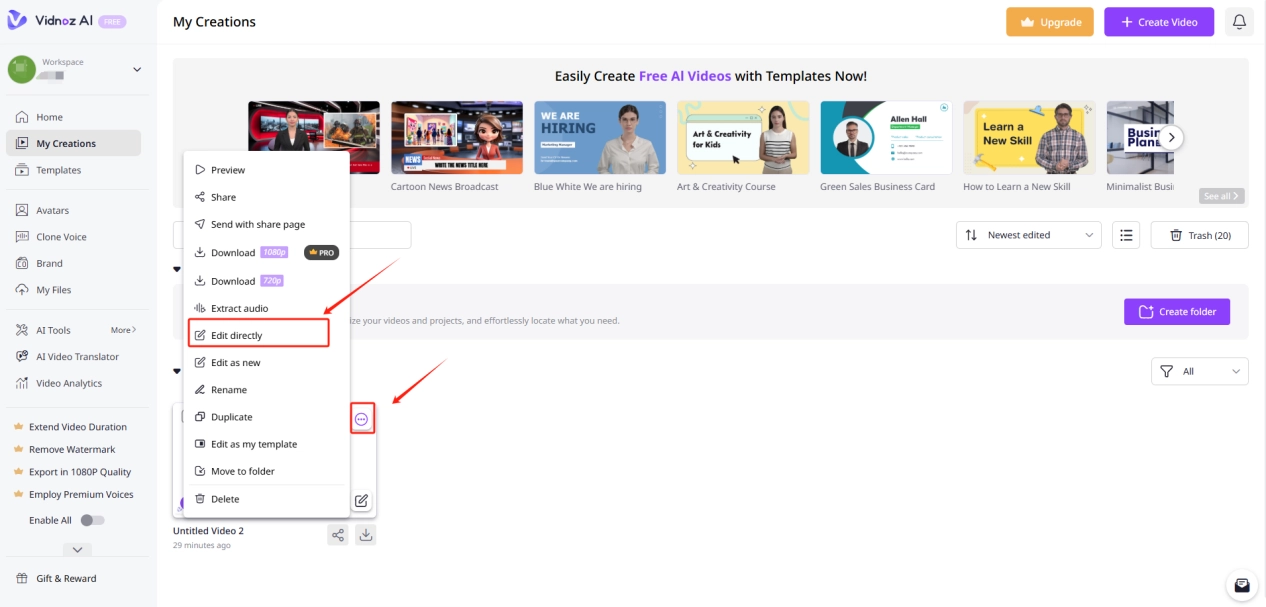Click the notification bell icon
The image size is (1266, 607).
tap(1239, 22)
